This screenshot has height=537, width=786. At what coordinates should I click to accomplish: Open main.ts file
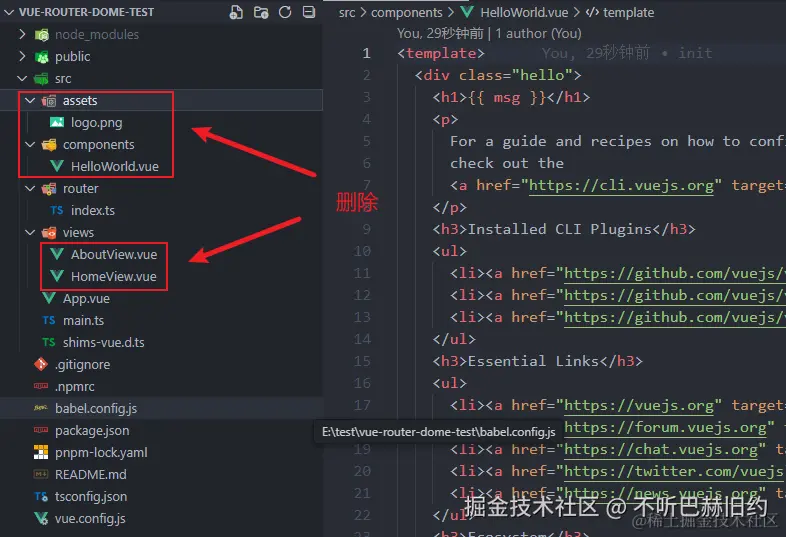84,320
